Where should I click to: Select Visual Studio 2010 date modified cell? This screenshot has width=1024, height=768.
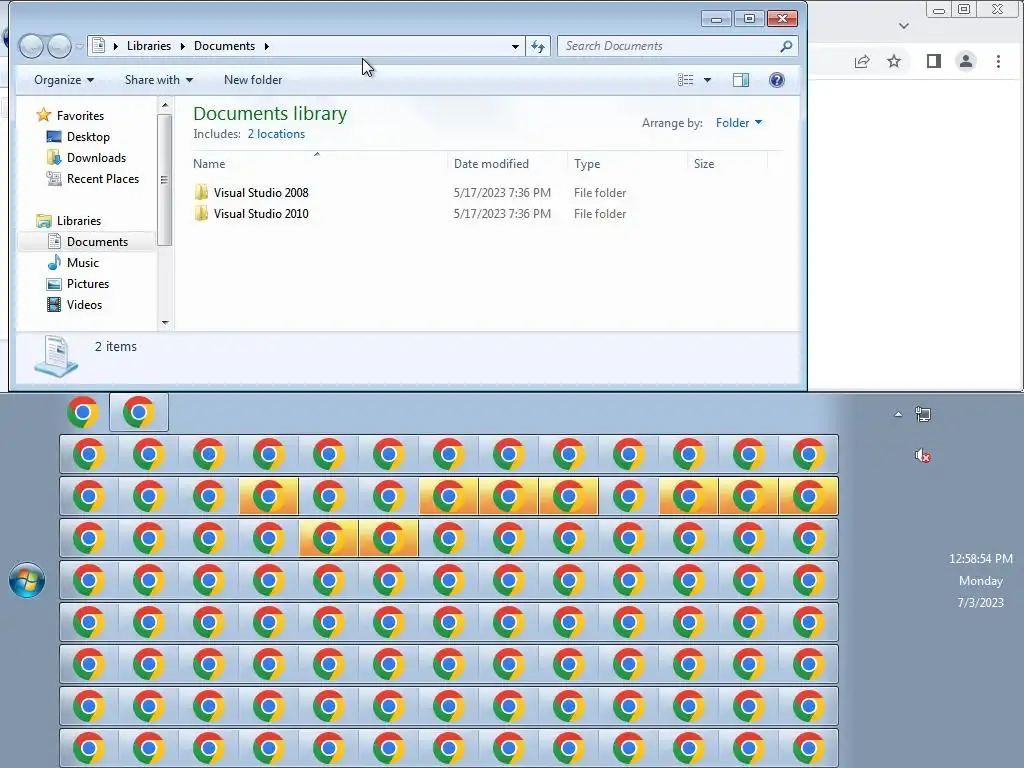pos(502,214)
